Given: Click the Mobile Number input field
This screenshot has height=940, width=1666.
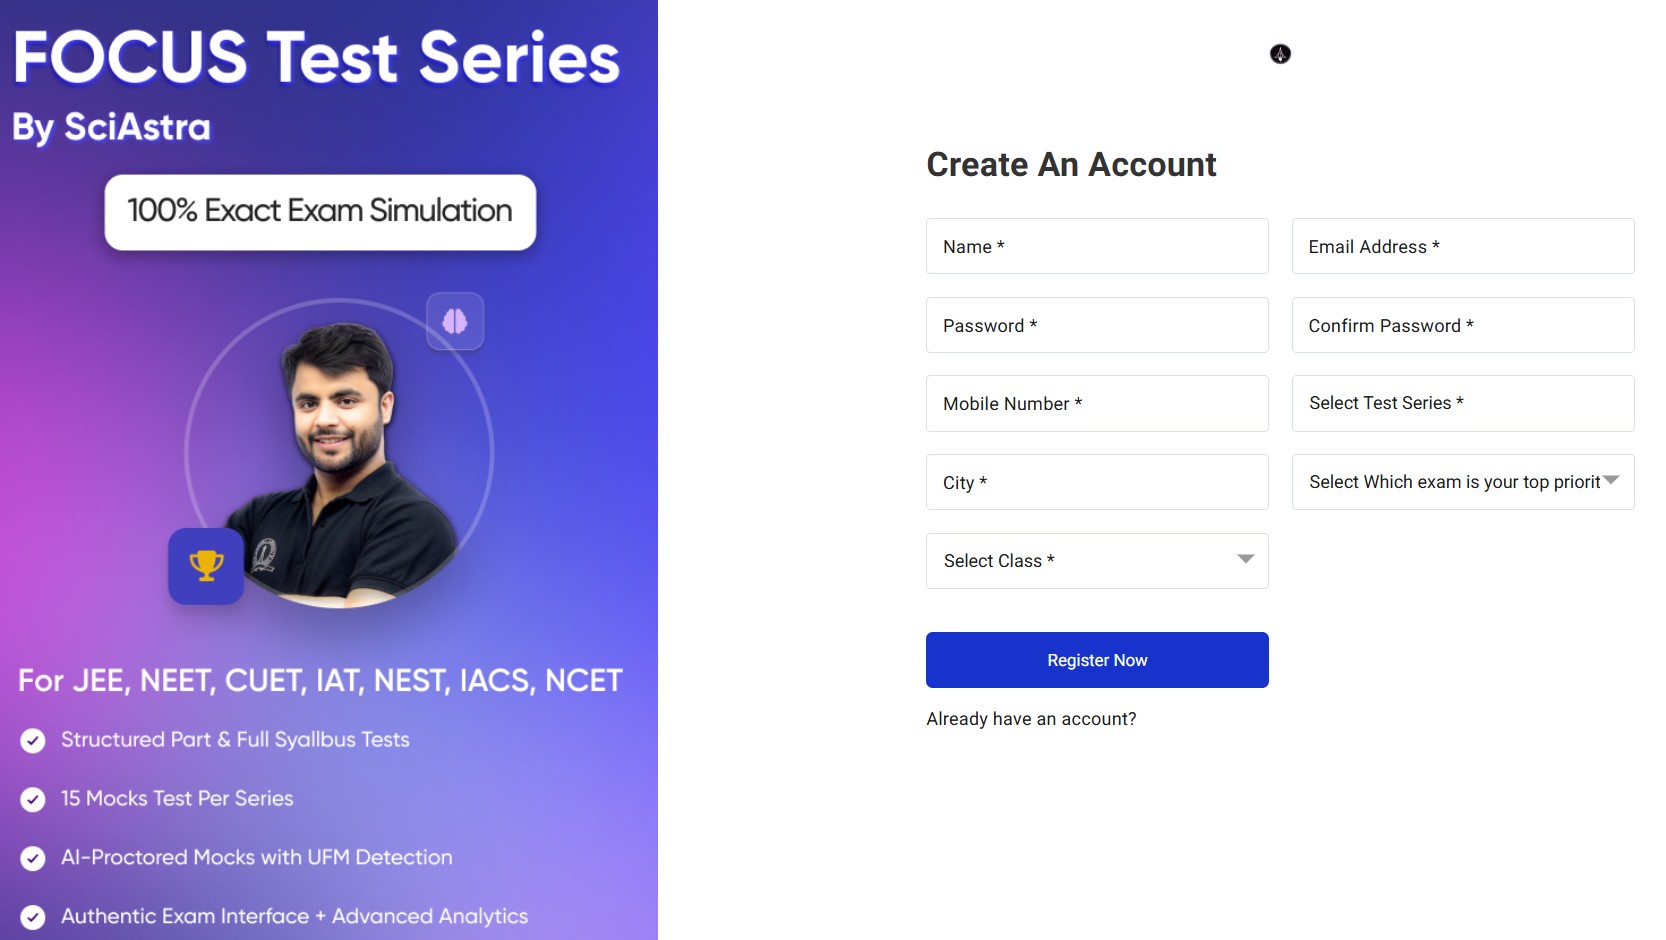Looking at the screenshot, I should tap(1096, 403).
